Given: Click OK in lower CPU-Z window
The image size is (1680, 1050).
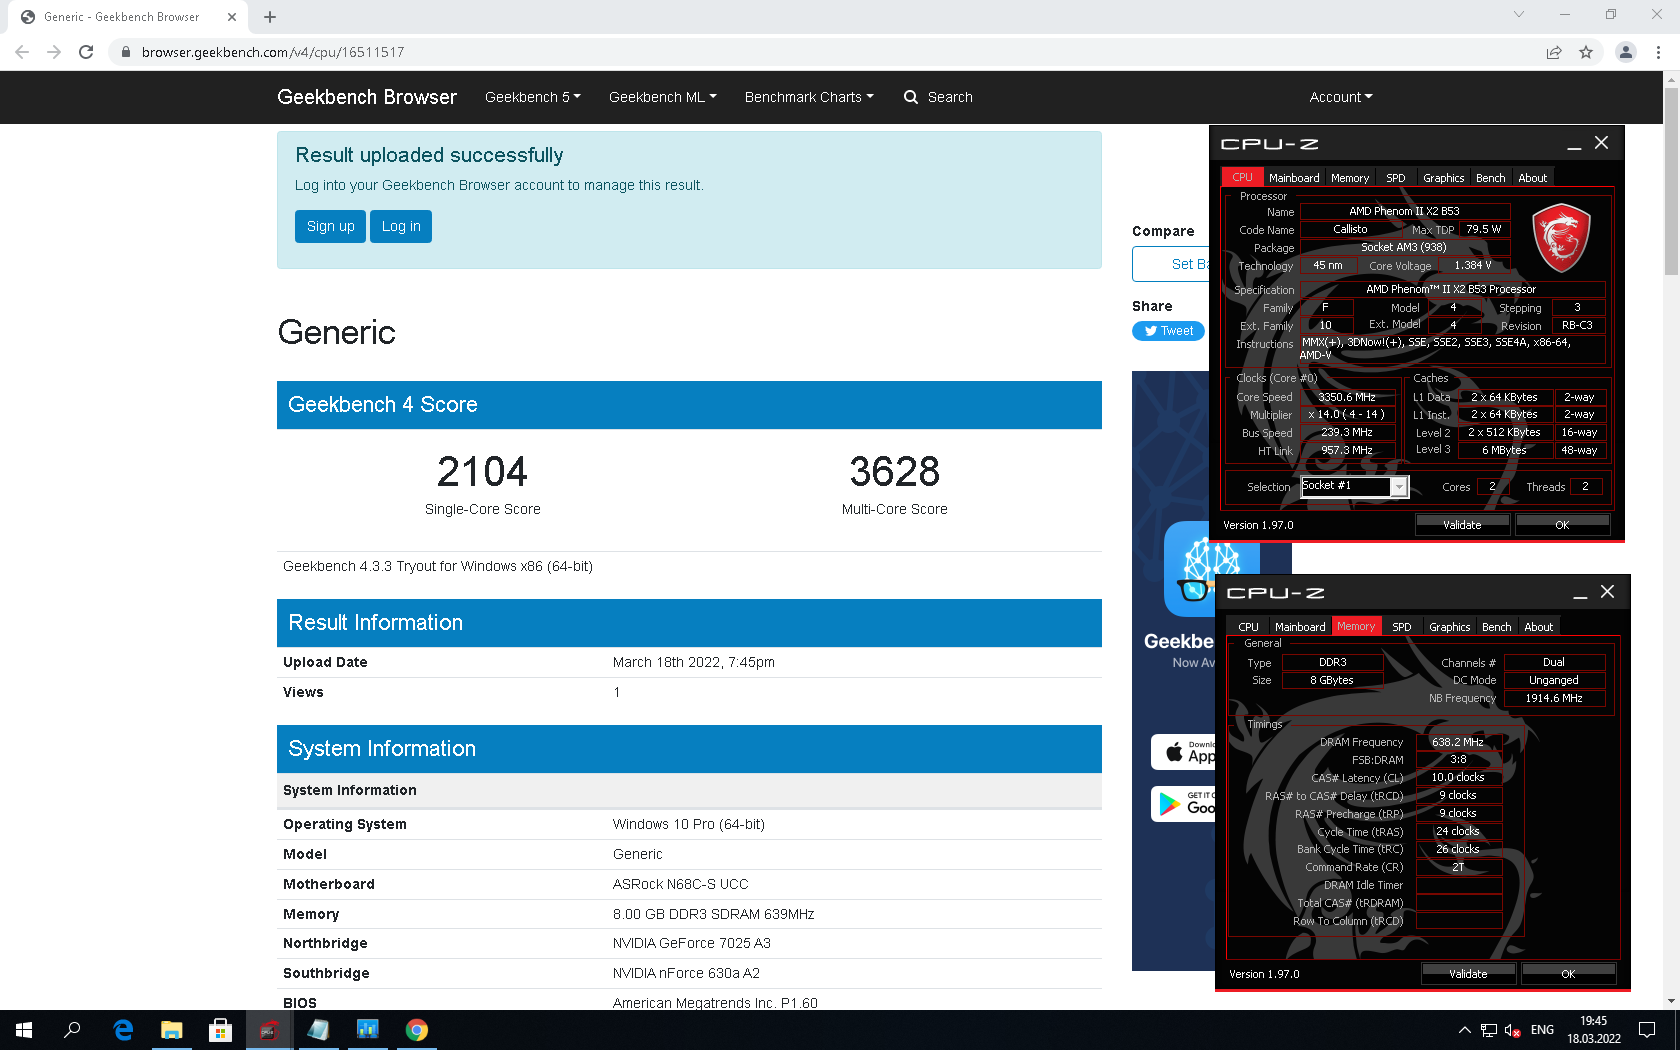Looking at the screenshot, I should 1568,973.
